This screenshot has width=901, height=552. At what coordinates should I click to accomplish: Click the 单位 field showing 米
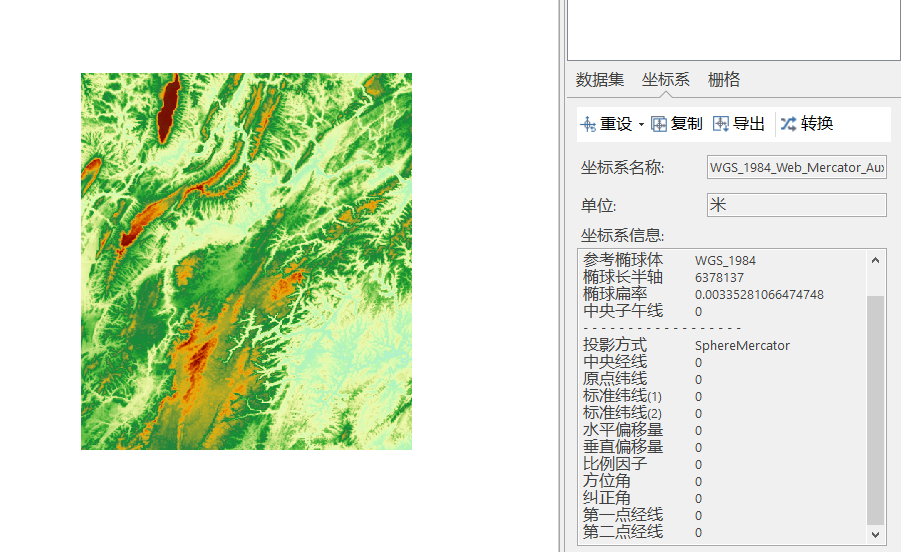796,205
